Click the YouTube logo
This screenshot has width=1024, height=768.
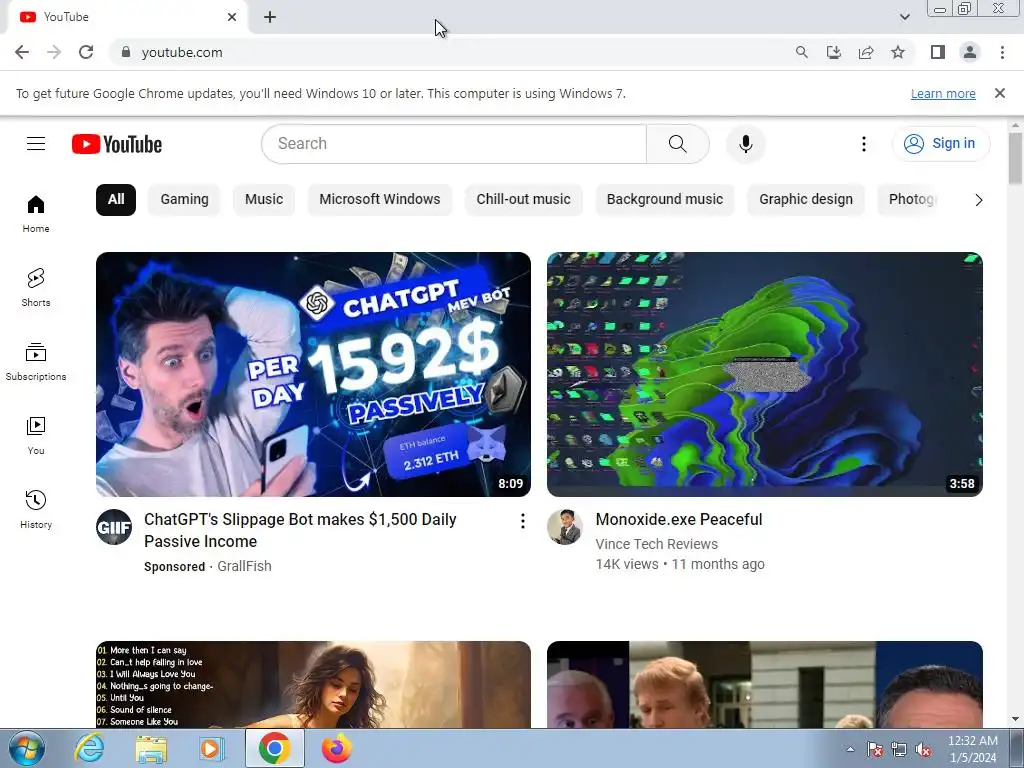tap(117, 144)
